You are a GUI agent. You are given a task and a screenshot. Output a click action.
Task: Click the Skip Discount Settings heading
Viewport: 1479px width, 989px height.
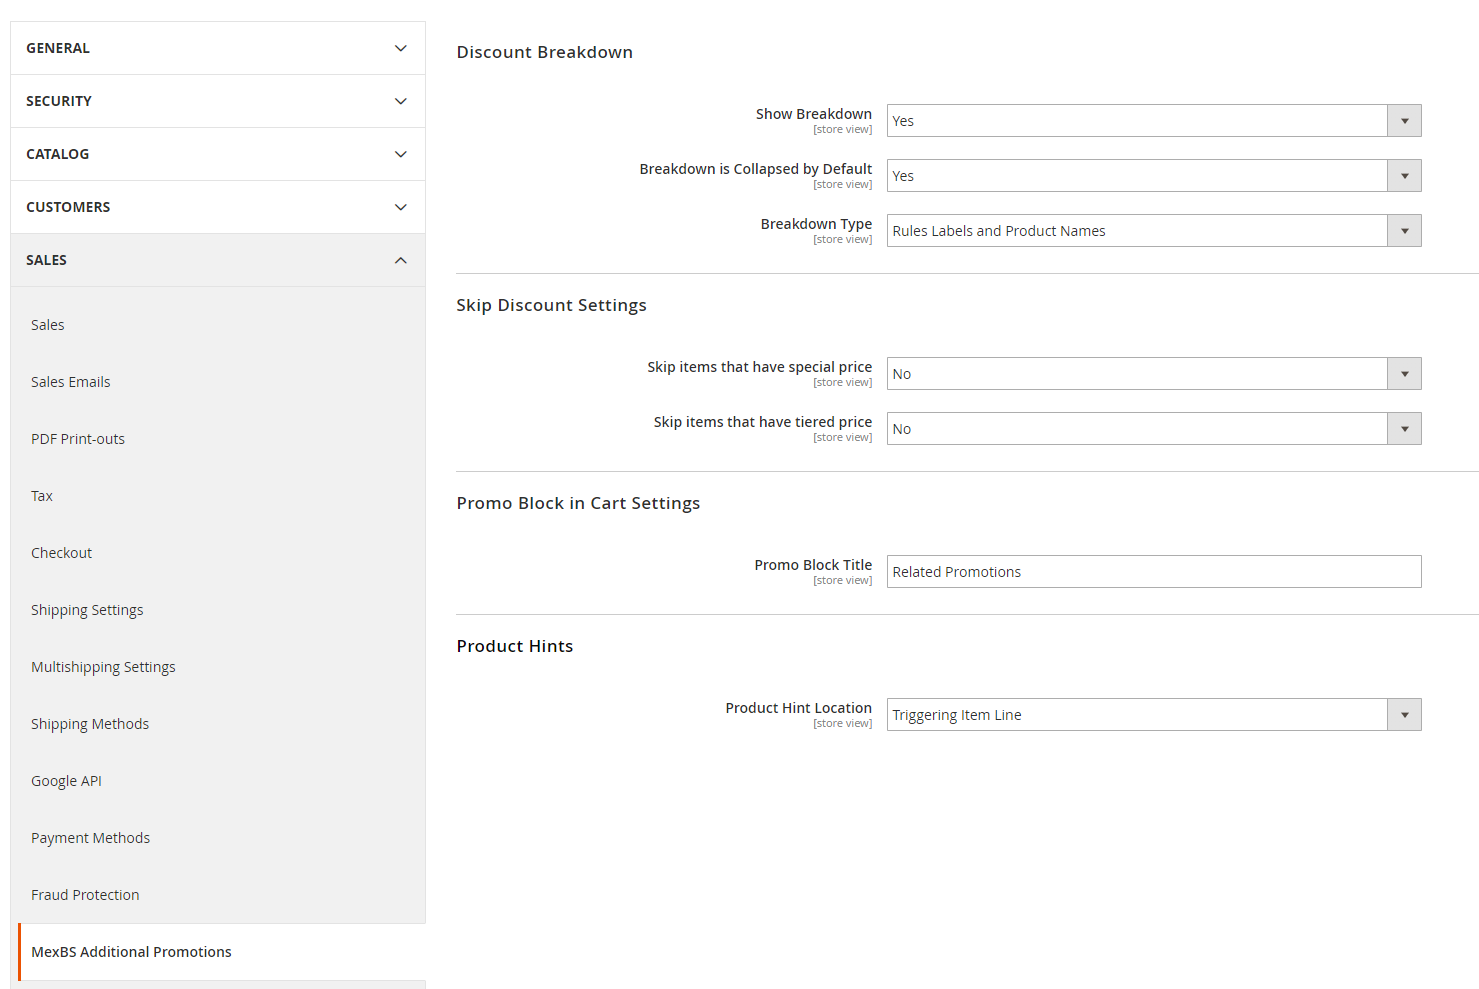pyautogui.click(x=552, y=305)
